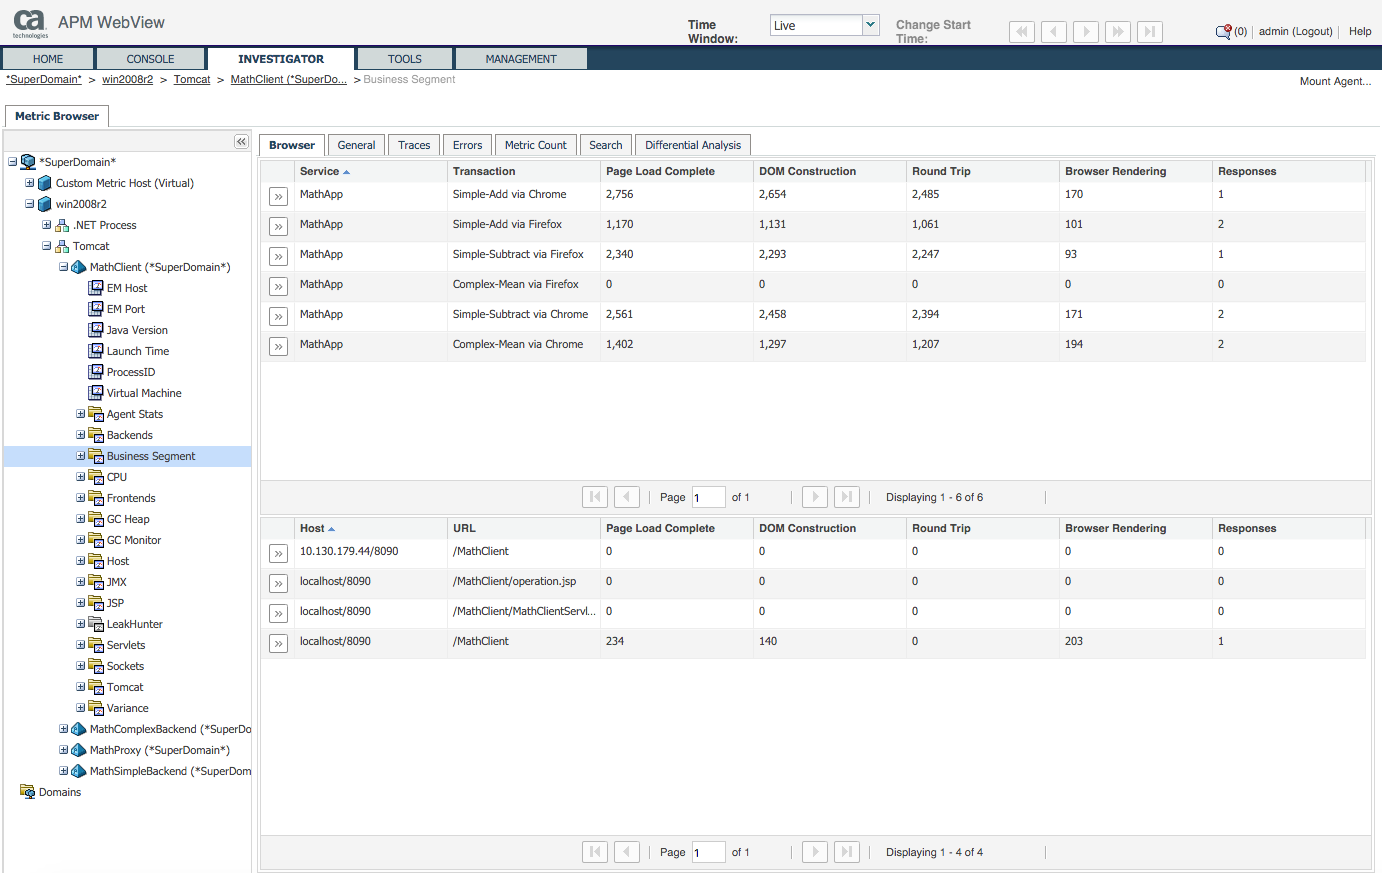Select the Virtual Machine tree item

(x=144, y=393)
